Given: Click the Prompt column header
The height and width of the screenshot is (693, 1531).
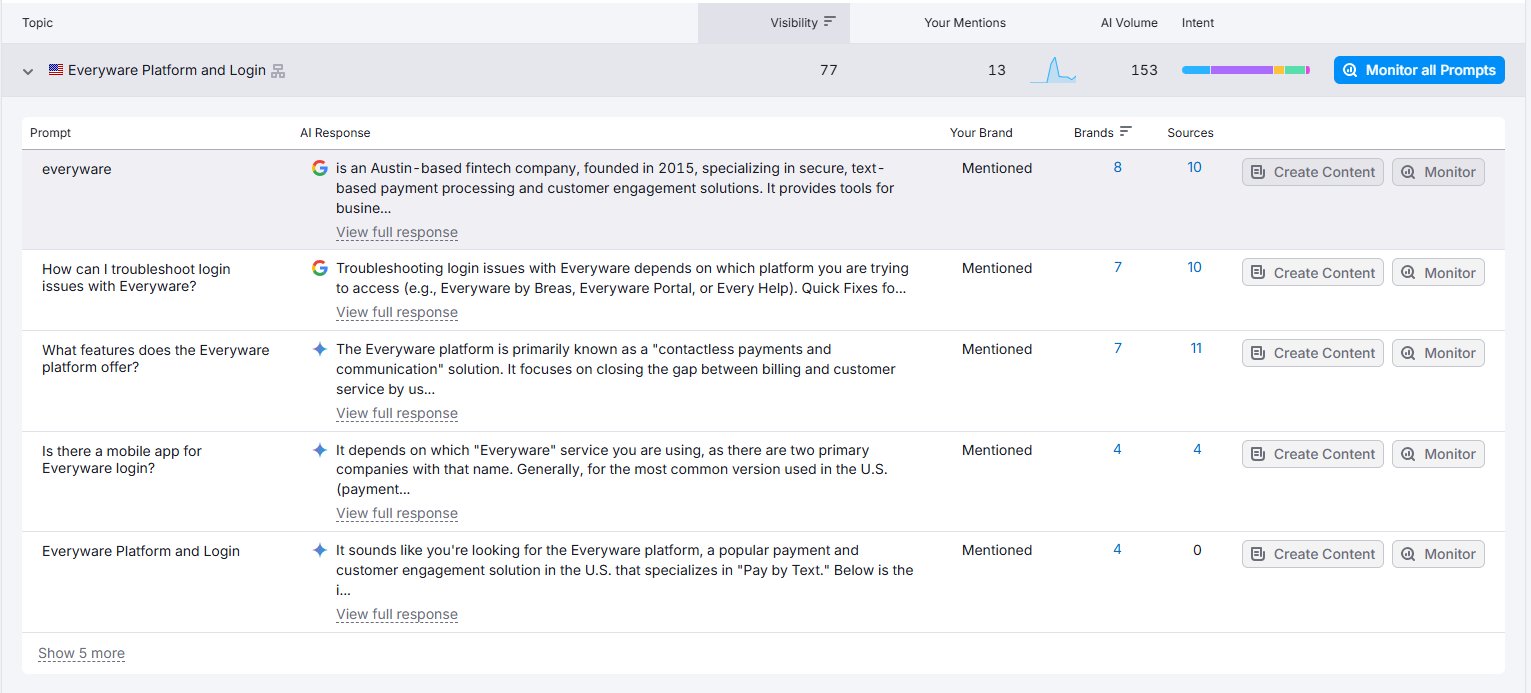Looking at the screenshot, I should point(50,132).
